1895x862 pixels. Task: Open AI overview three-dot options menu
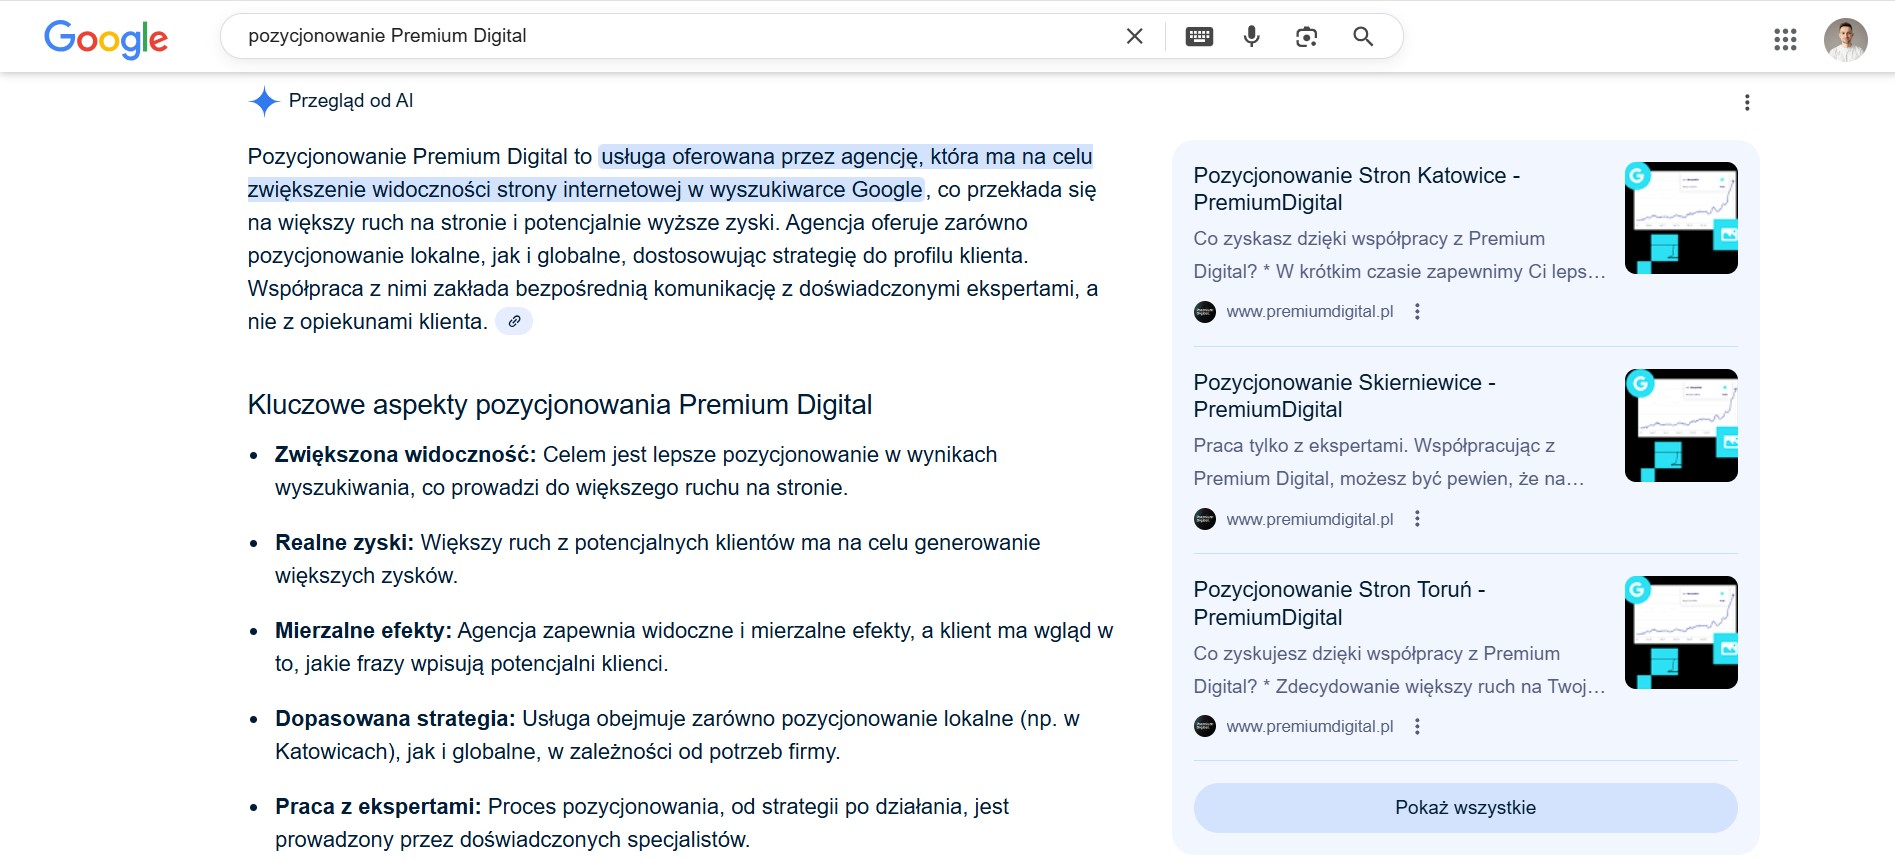[1746, 102]
